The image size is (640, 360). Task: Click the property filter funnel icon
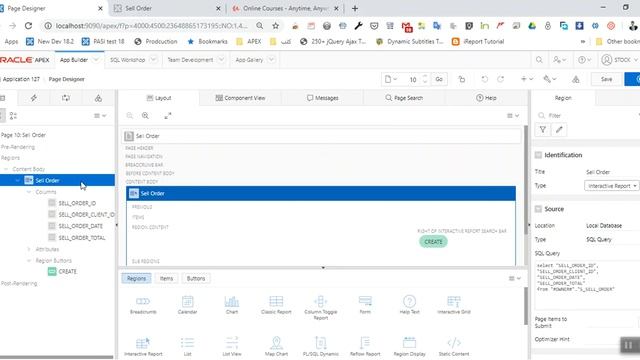point(543,130)
